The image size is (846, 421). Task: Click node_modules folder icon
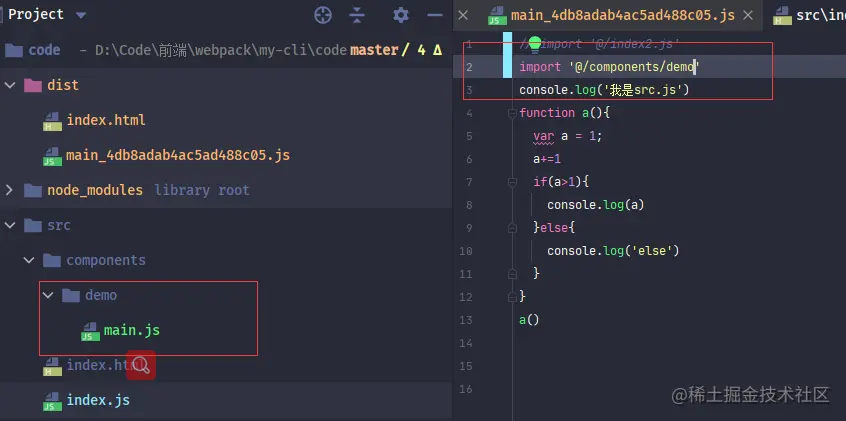33,190
